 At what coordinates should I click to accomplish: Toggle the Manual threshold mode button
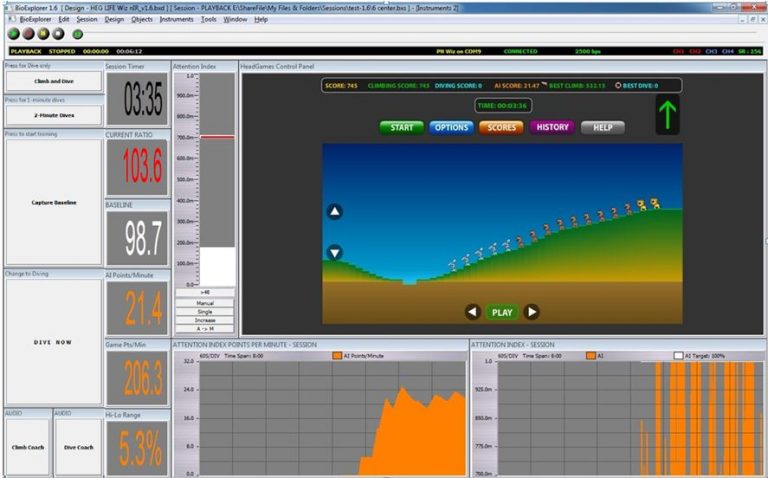(x=205, y=302)
